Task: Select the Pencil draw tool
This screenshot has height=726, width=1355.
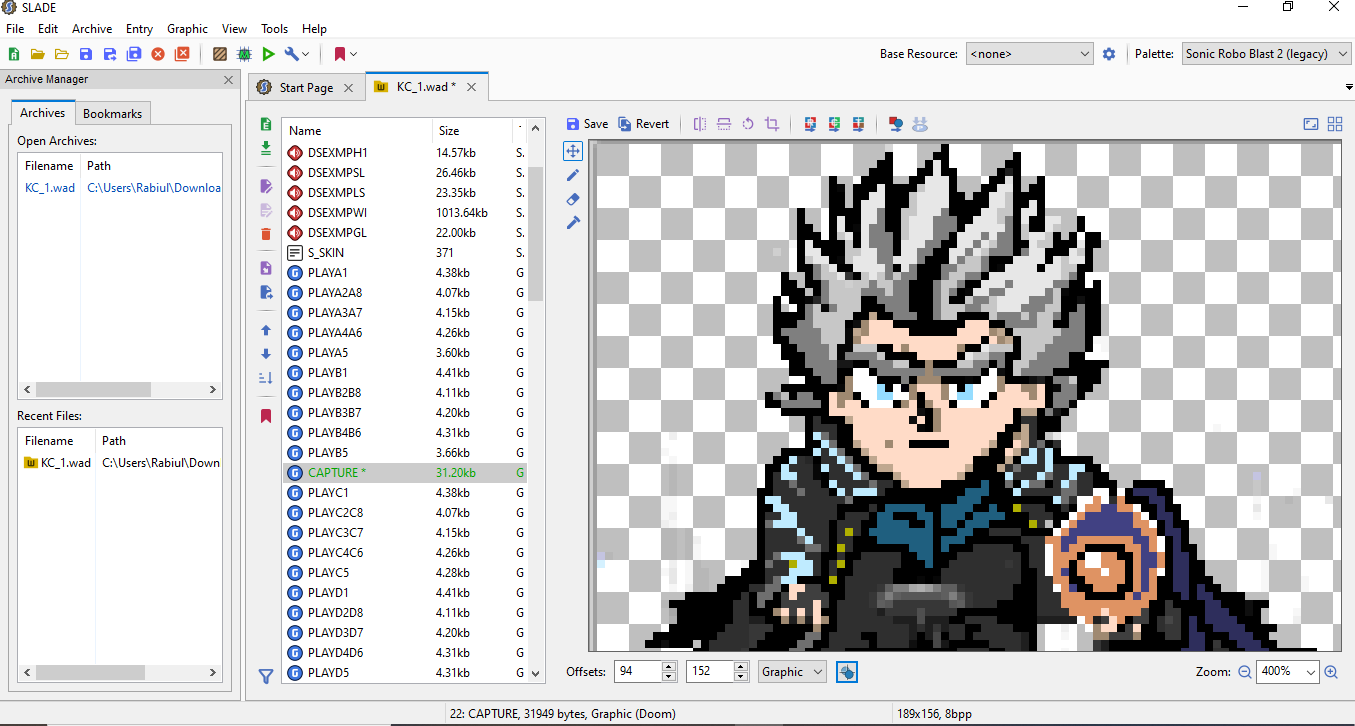Action: 573,175
